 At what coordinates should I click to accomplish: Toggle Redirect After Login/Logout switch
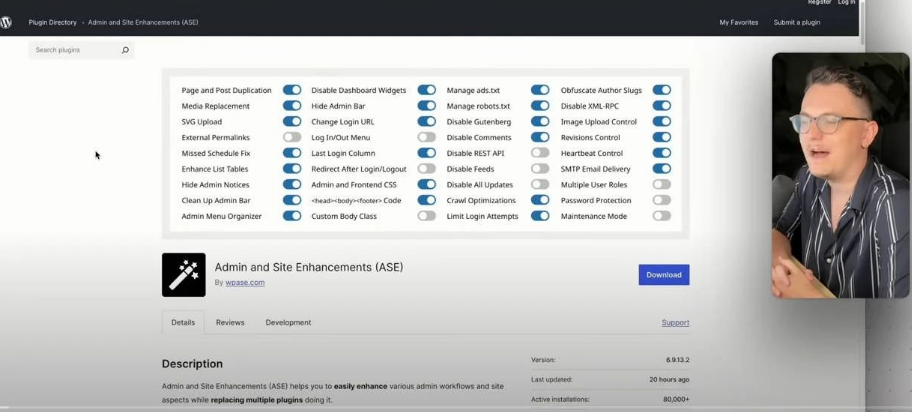click(x=426, y=169)
